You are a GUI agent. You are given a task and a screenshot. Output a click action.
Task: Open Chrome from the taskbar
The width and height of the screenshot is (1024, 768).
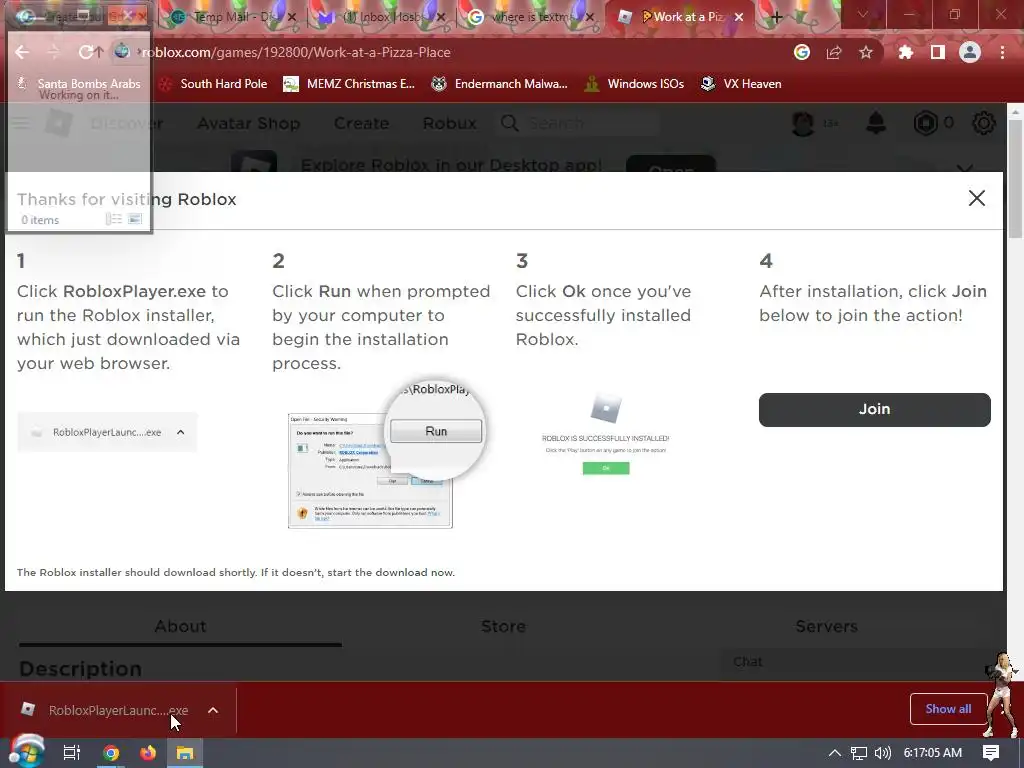[111, 753]
